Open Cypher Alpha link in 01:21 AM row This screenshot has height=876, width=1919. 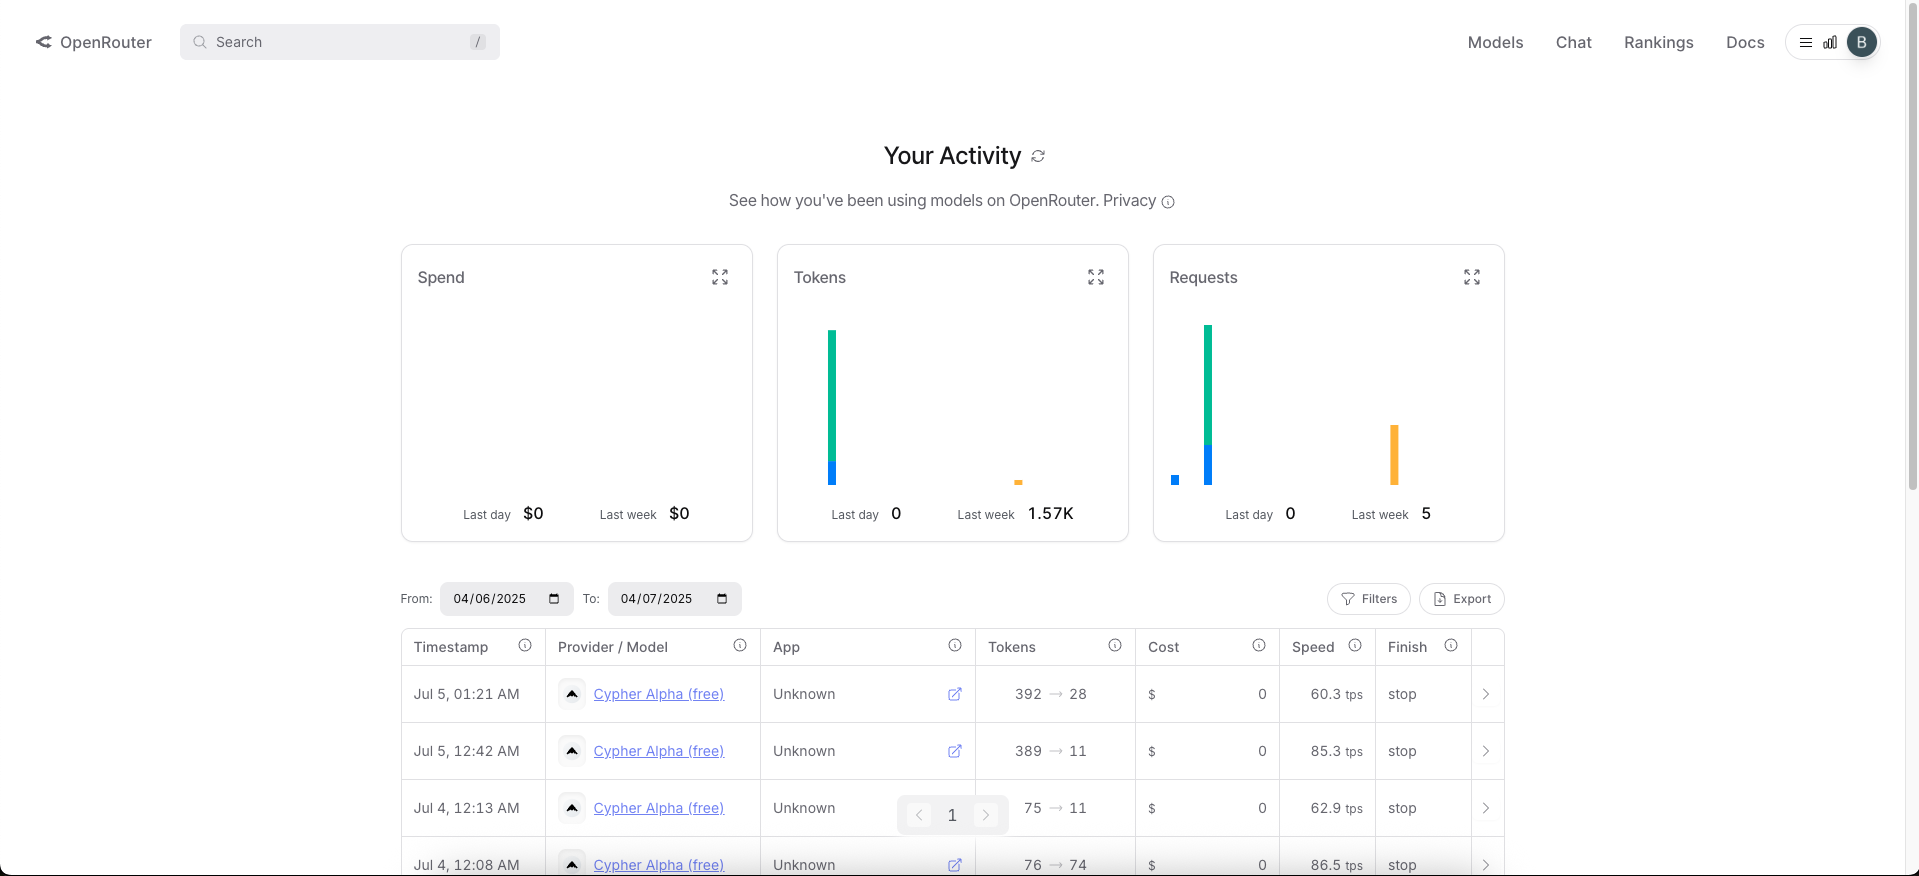tap(658, 694)
